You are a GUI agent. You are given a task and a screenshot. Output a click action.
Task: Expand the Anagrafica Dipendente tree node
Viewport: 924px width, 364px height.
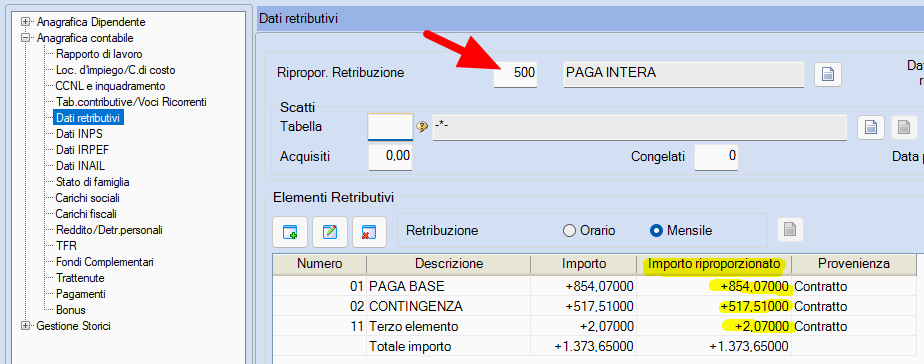point(25,22)
